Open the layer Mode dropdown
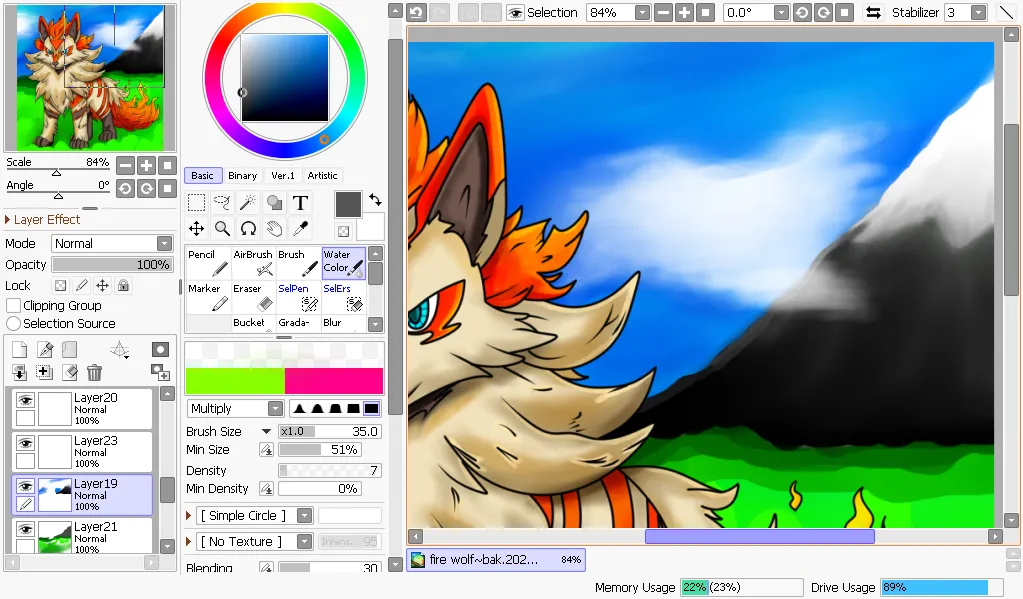 [x=164, y=243]
